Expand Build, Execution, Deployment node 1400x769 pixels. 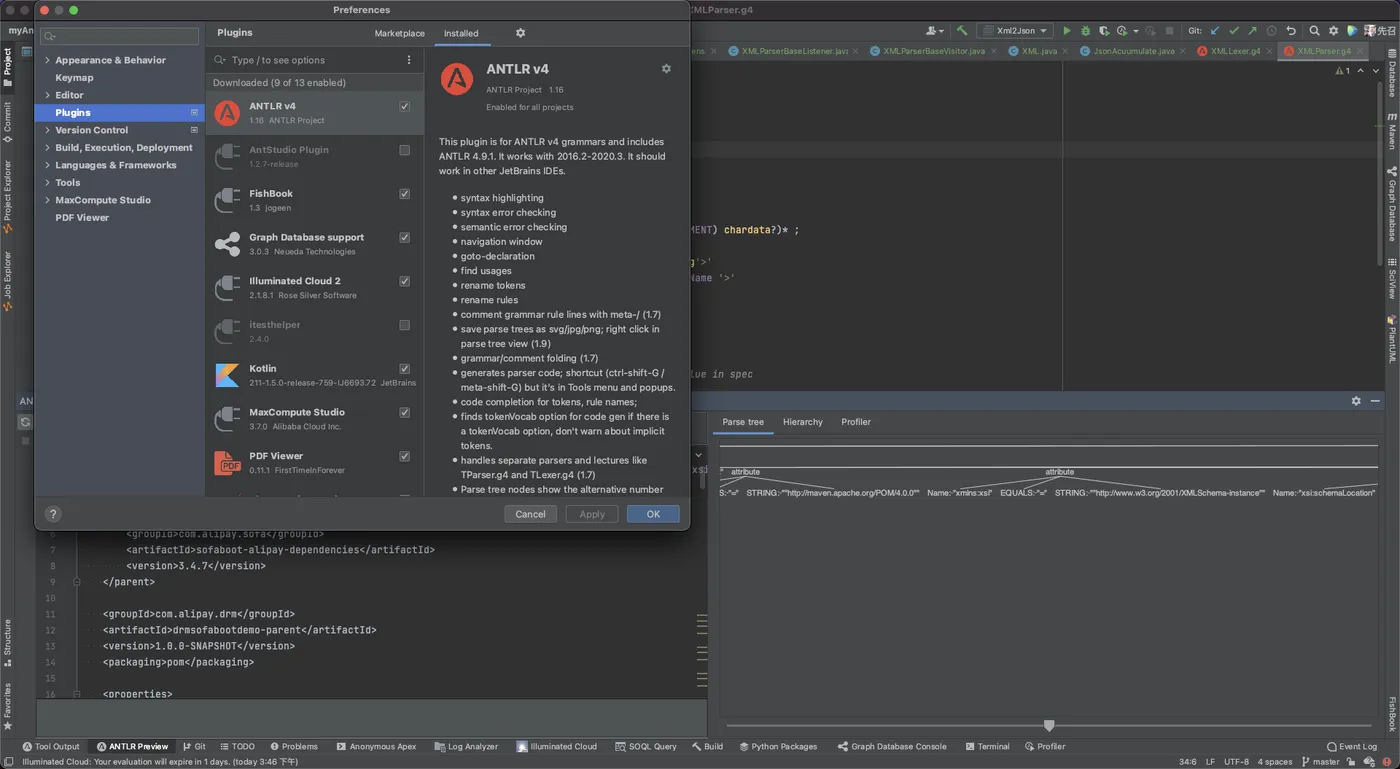pyautogui.click(x=46, y=148)
